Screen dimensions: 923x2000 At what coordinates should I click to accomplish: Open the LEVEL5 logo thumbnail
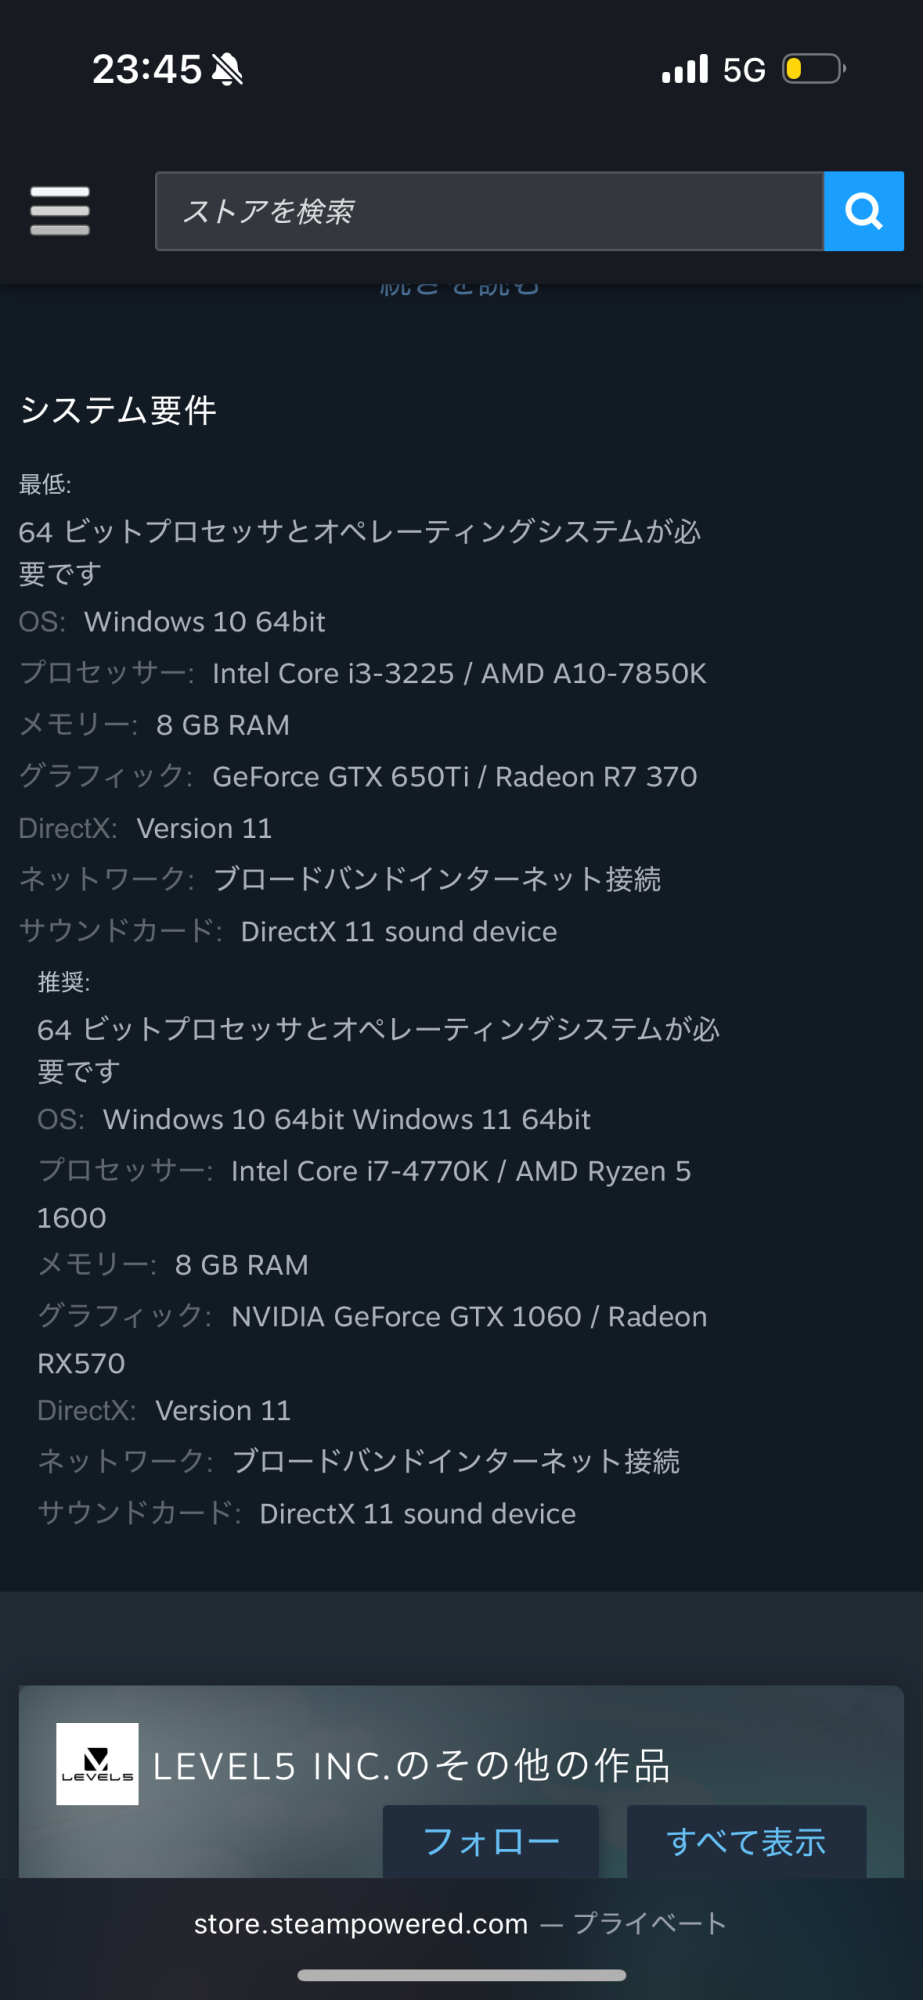tap(97, 1764)
